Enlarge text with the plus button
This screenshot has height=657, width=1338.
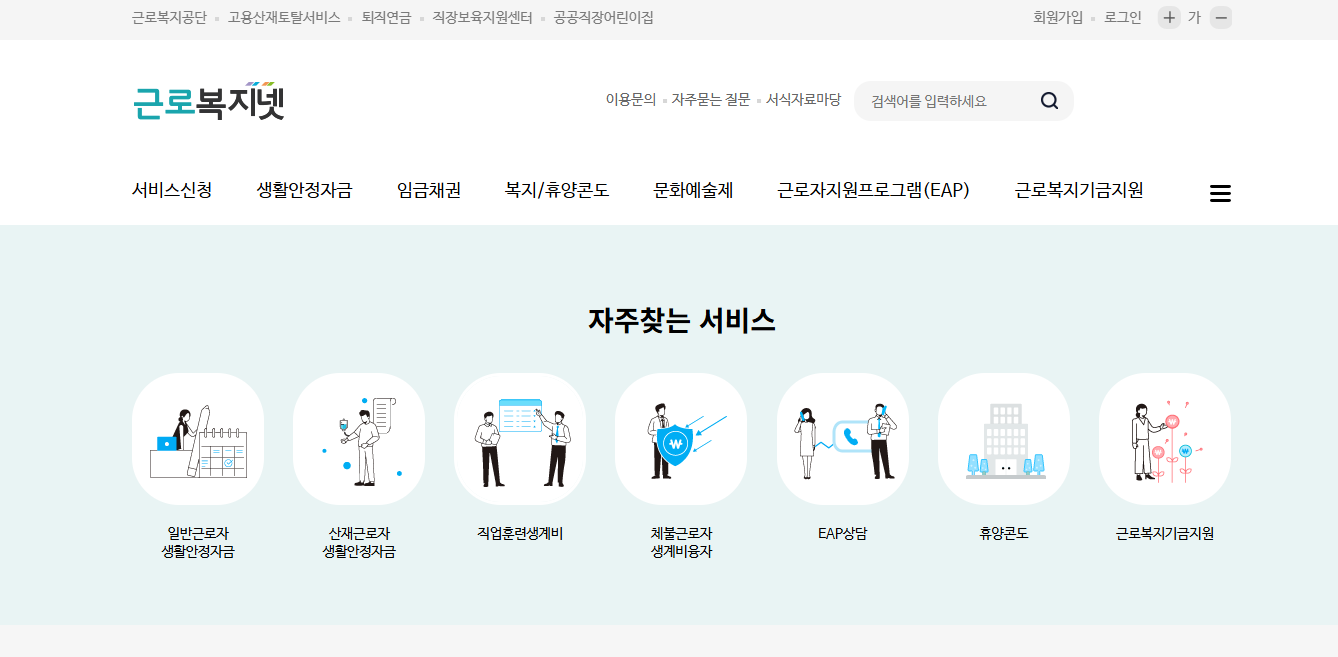click(1169, 17)
